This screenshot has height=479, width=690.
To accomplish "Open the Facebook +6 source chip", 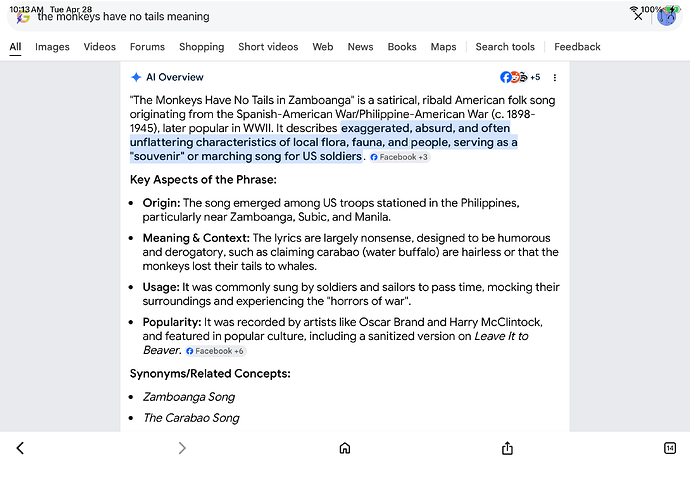I will (215, 351).
